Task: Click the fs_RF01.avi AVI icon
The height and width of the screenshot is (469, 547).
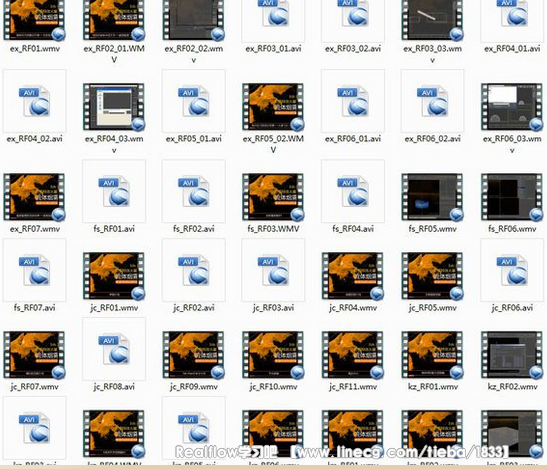Action: [114, 192]
